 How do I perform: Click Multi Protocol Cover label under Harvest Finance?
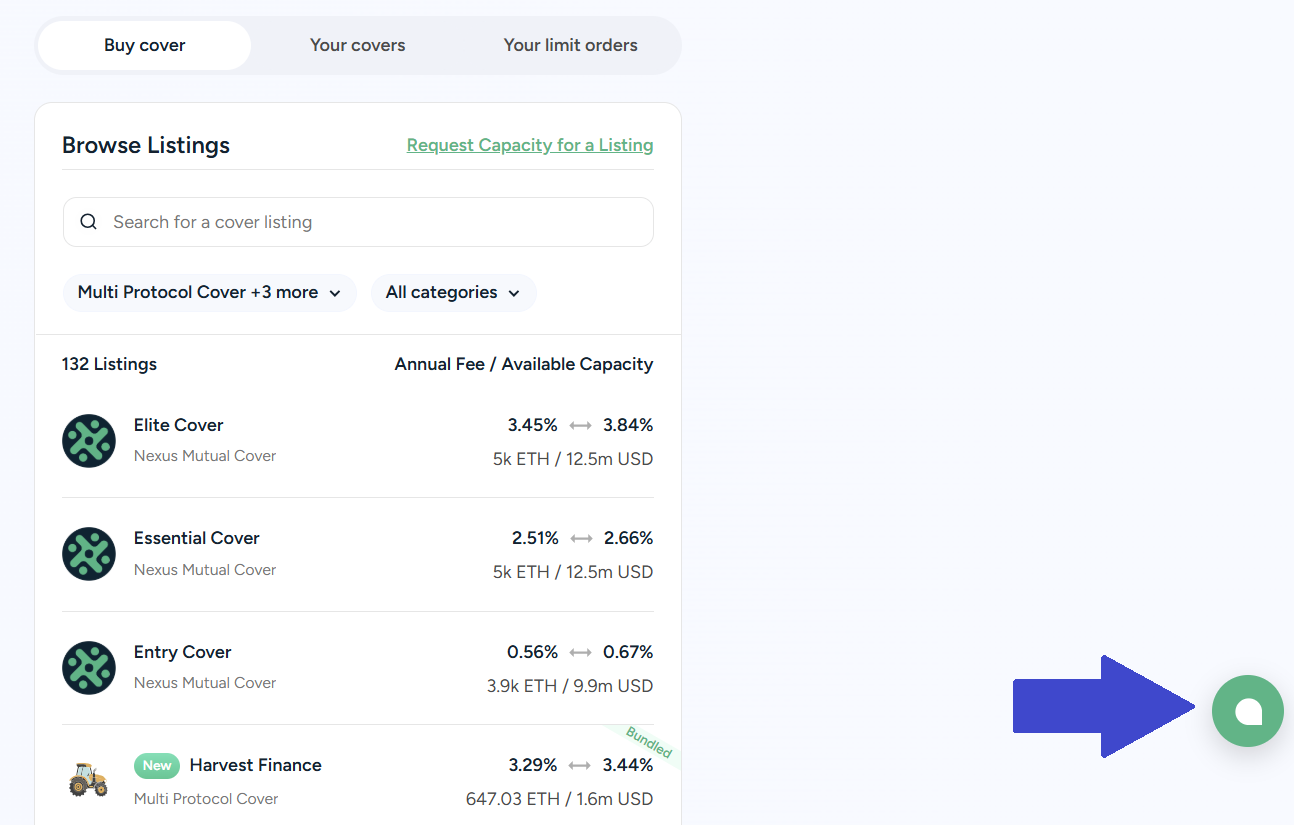click(x=206, y=799)
